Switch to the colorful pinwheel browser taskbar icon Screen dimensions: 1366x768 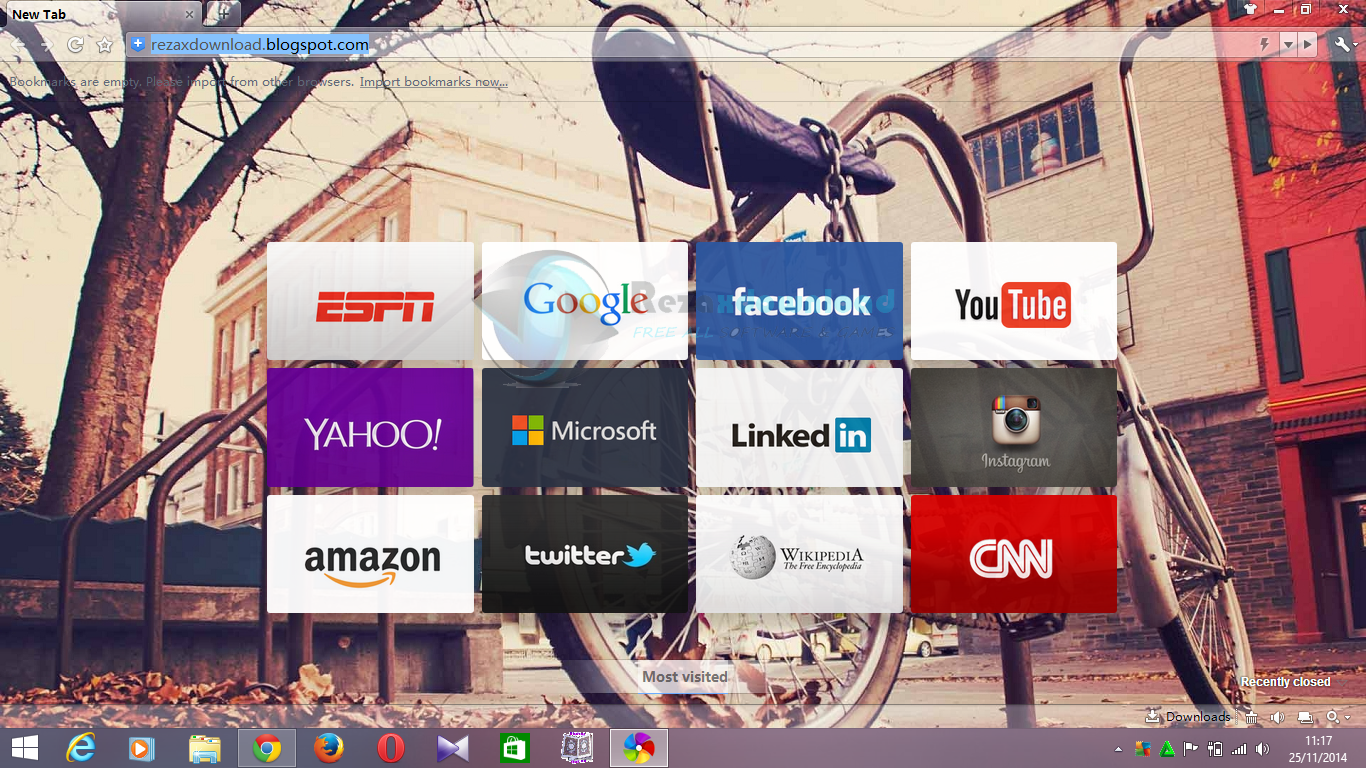(638, 748)
